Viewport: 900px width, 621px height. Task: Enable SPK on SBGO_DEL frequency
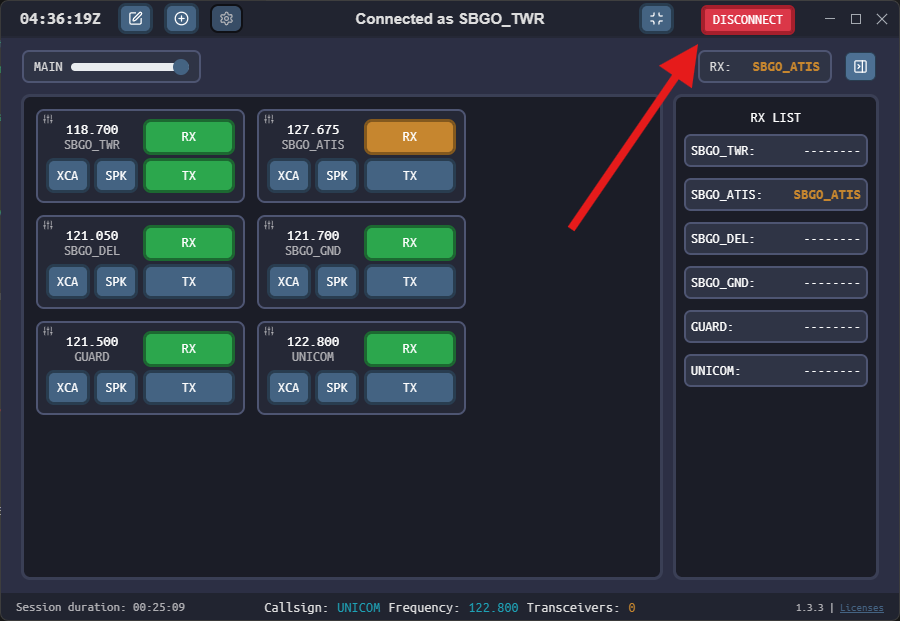click(x=116, y=282)
